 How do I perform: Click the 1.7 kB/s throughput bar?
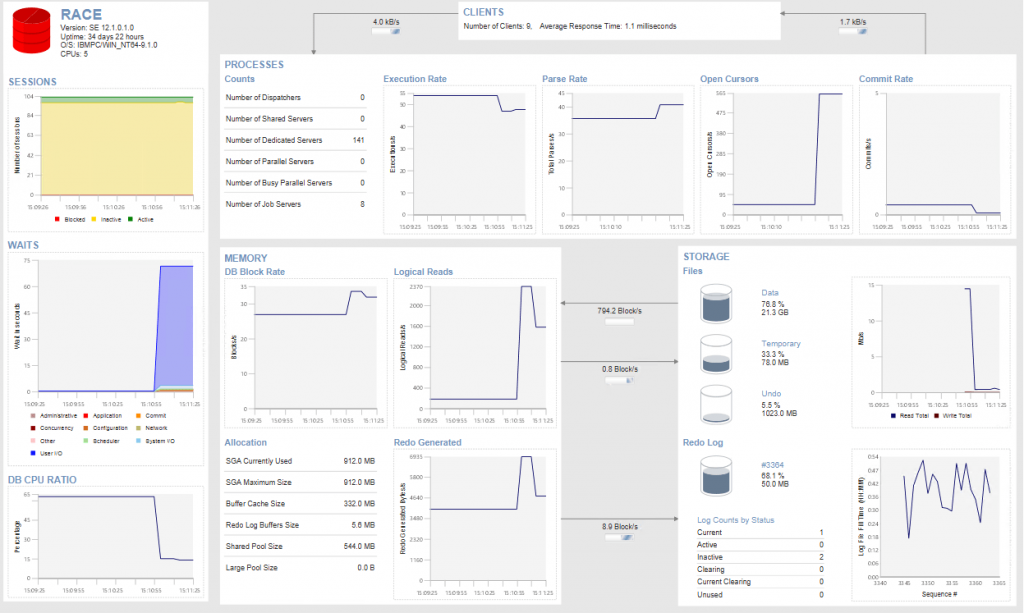(x=853, y=31)
